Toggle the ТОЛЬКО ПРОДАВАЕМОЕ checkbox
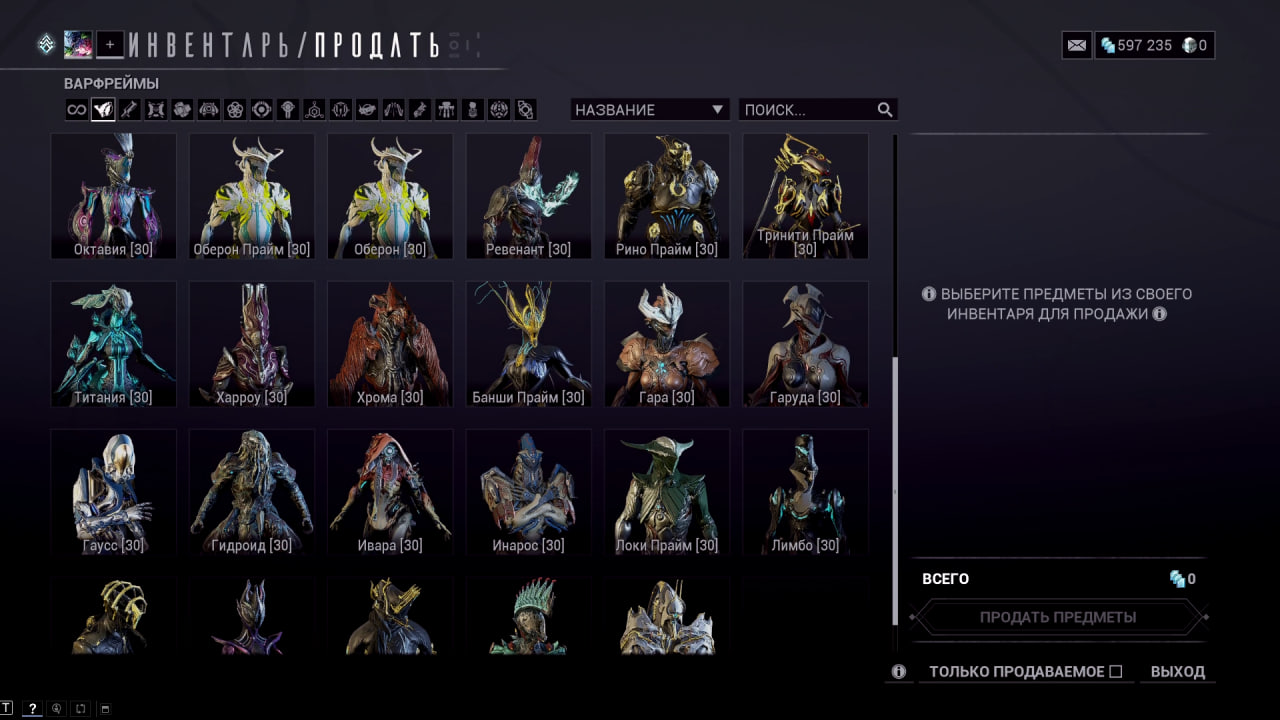Screen dimensions: 1280x720 (1116, 672)
